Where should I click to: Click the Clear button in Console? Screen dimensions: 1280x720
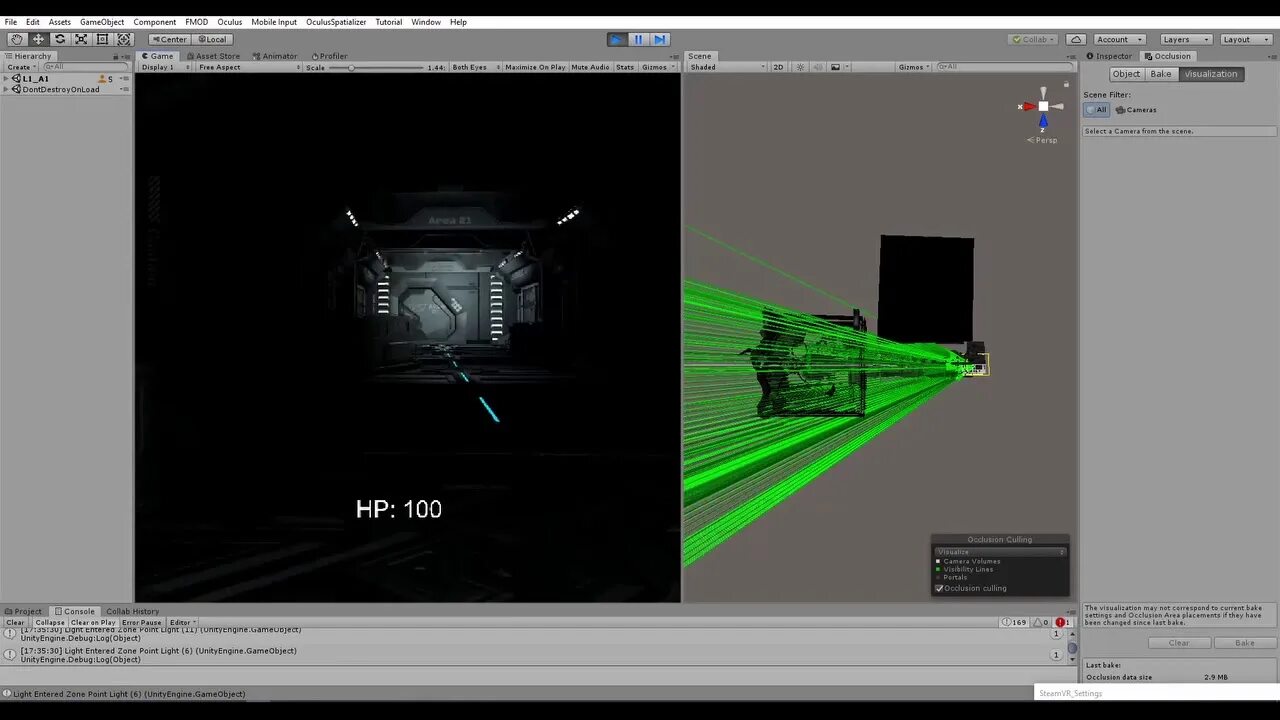pyautogui.click(x=16, y=622)
